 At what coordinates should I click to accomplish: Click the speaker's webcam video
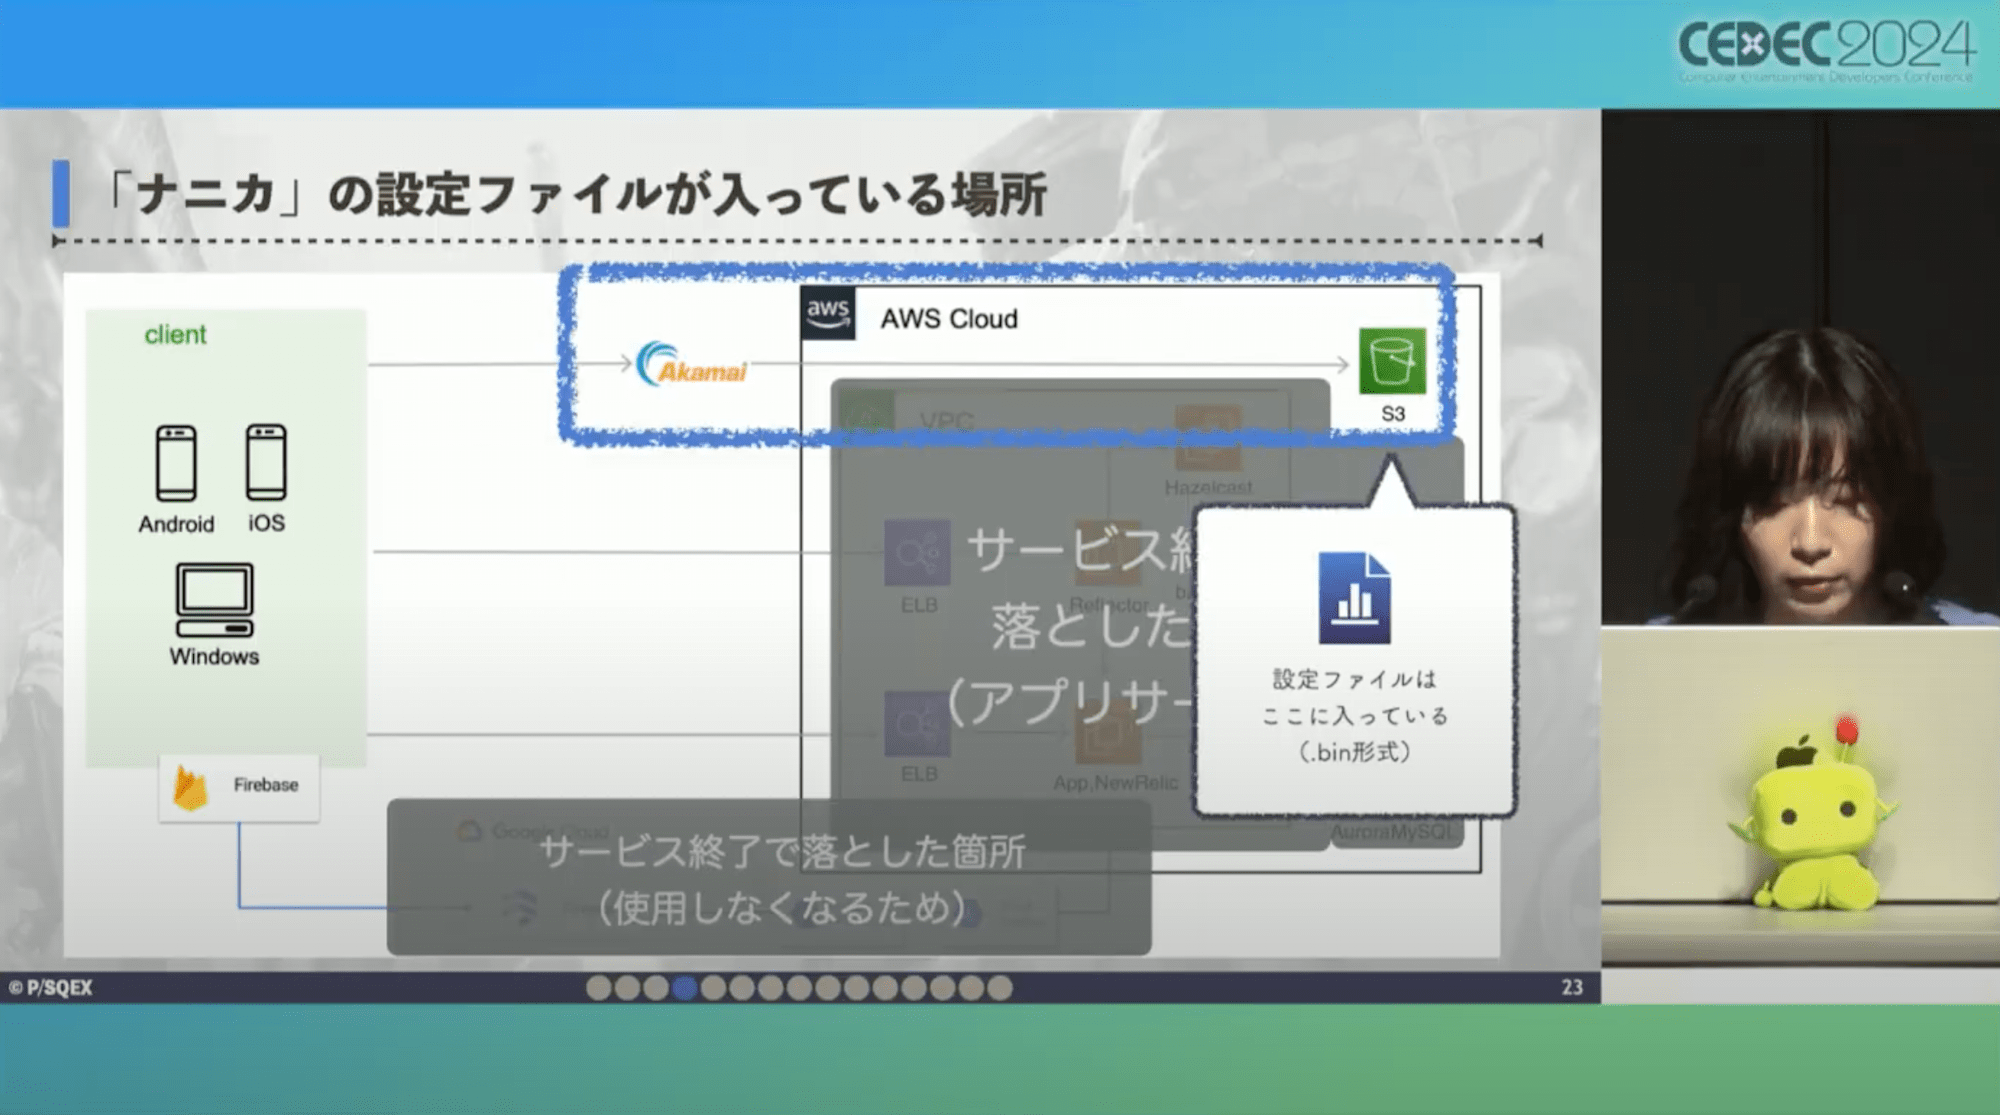(x=1800, y=367)
